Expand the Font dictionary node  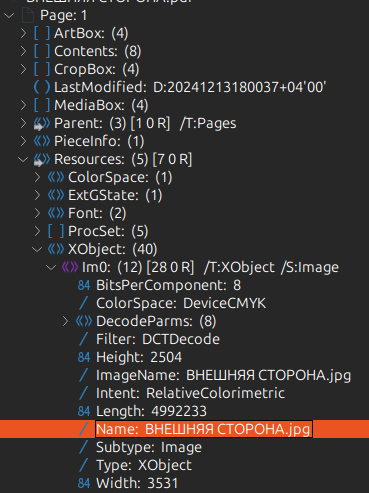pyautogui.click(x=37, y=213)
